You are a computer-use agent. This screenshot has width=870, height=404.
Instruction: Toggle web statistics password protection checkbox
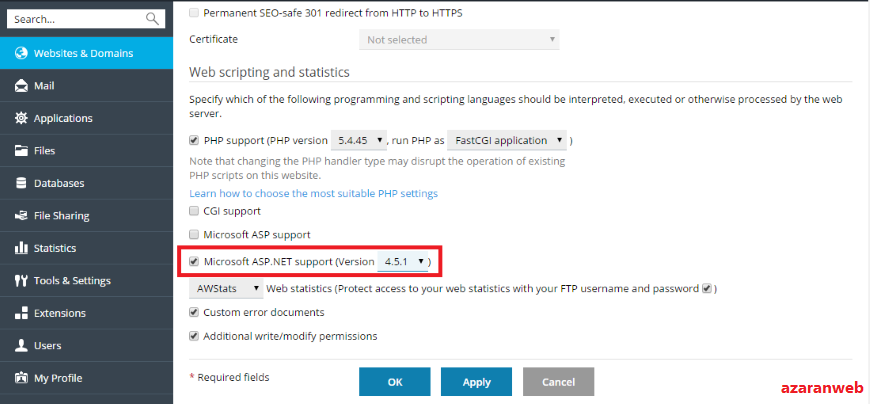[x=706, y=289]
